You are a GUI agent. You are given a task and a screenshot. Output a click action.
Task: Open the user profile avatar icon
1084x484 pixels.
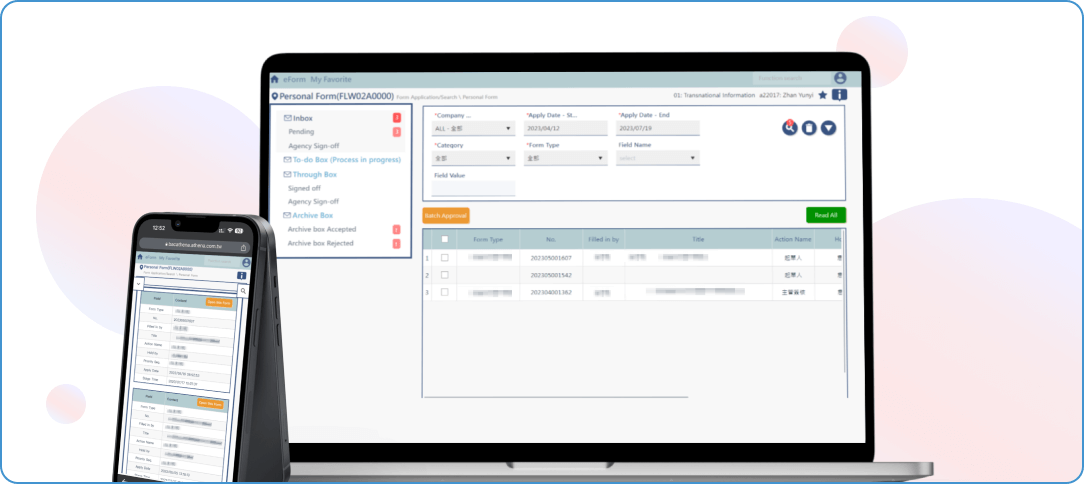[840, 78]
